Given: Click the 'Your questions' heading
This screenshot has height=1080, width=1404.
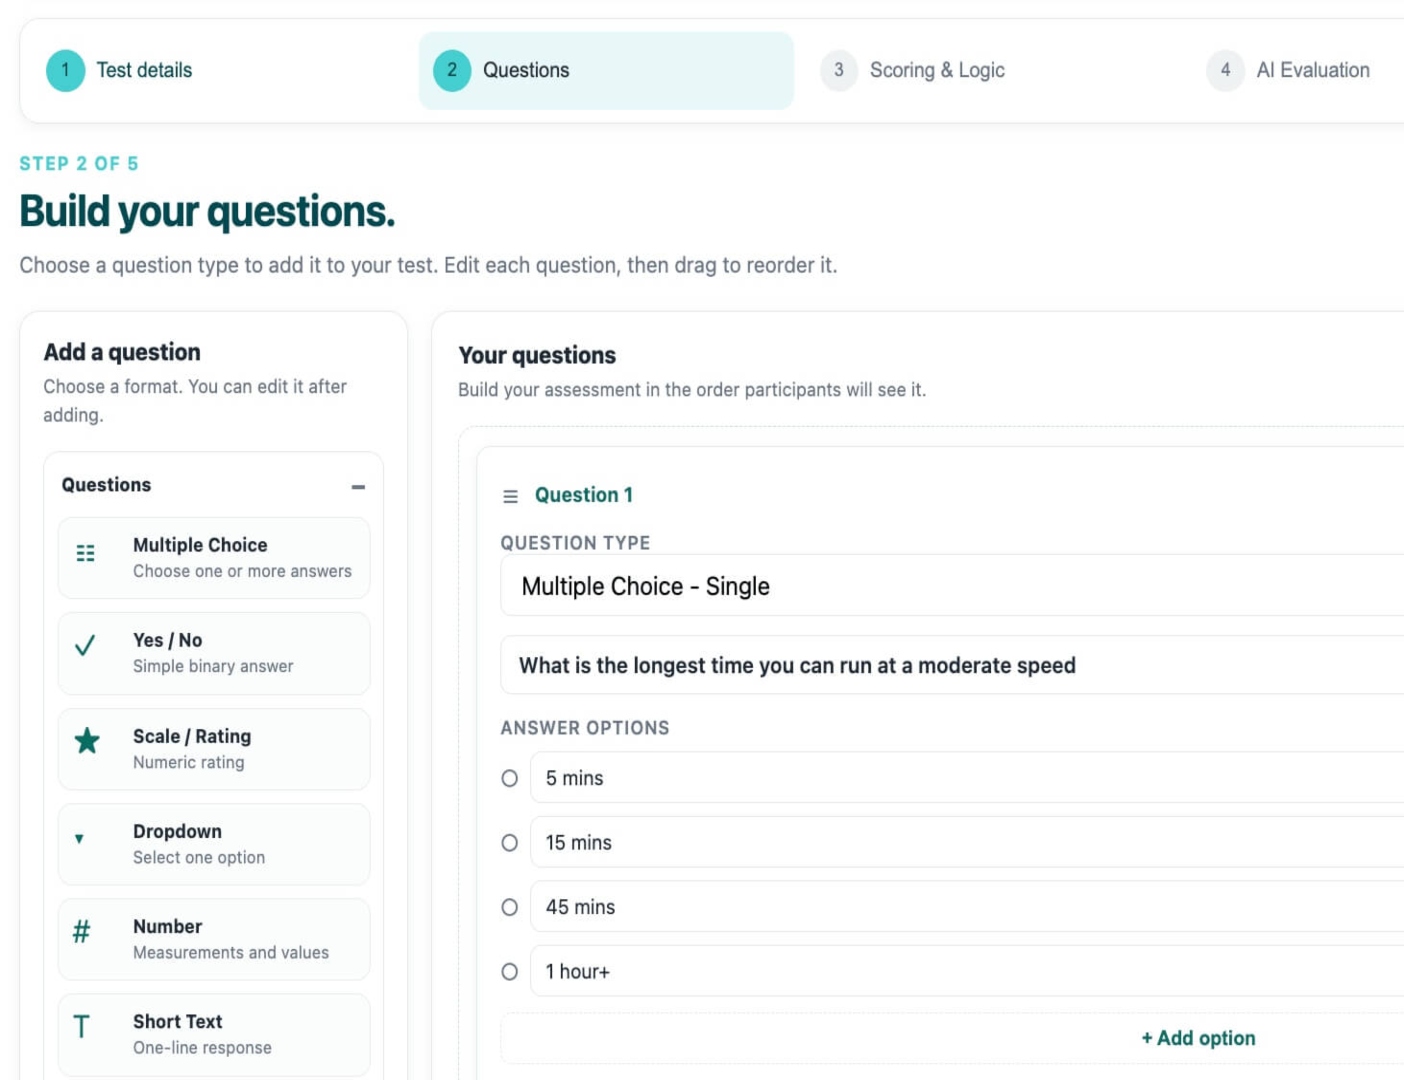Looking at the screenshot, I should point(537,356).
